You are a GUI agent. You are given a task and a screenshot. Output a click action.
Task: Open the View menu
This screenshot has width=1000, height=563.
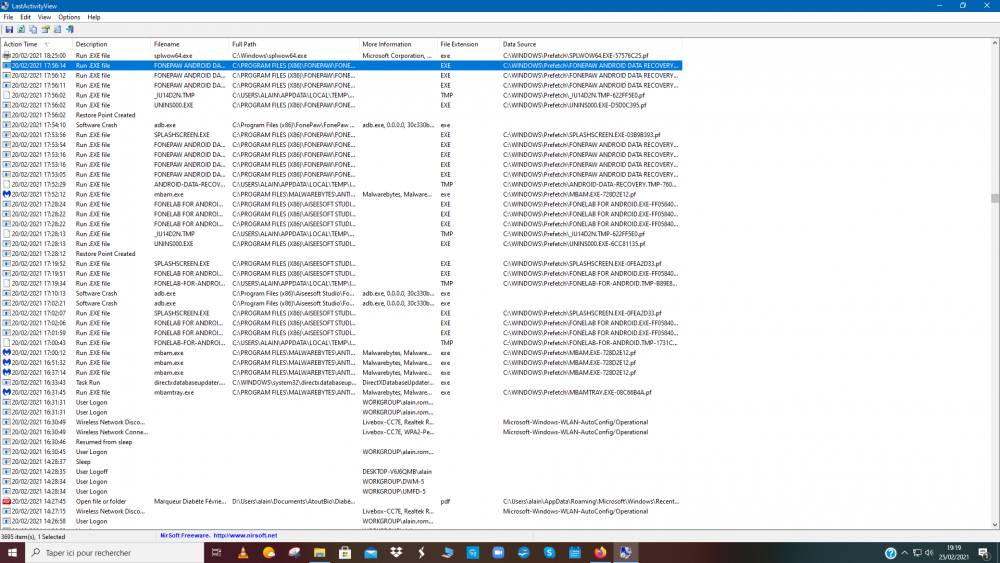point(44,17)
